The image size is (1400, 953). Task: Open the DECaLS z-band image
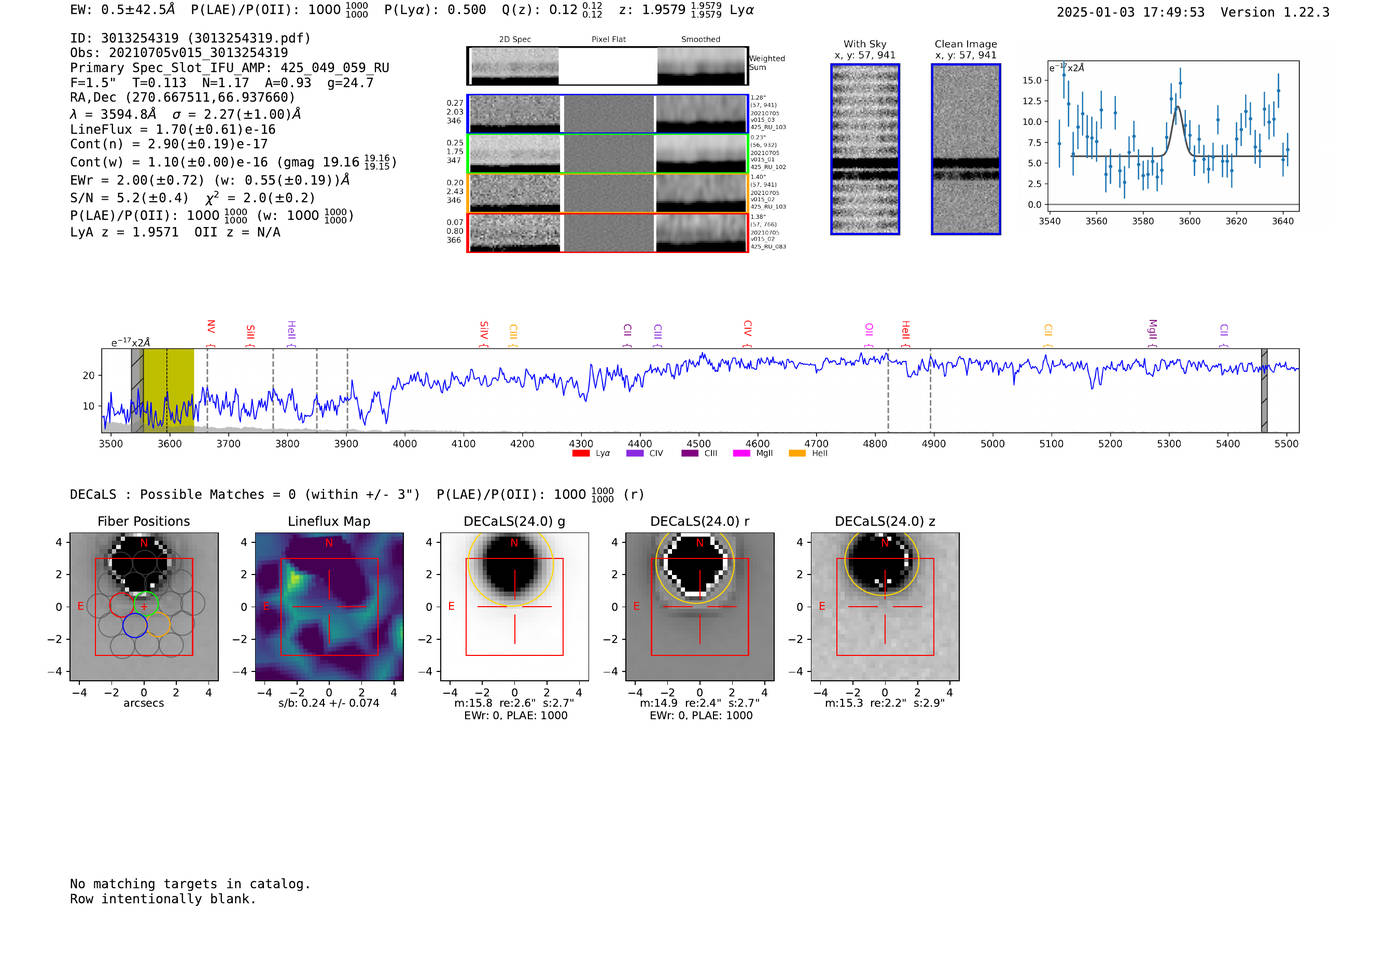(885, 607)
